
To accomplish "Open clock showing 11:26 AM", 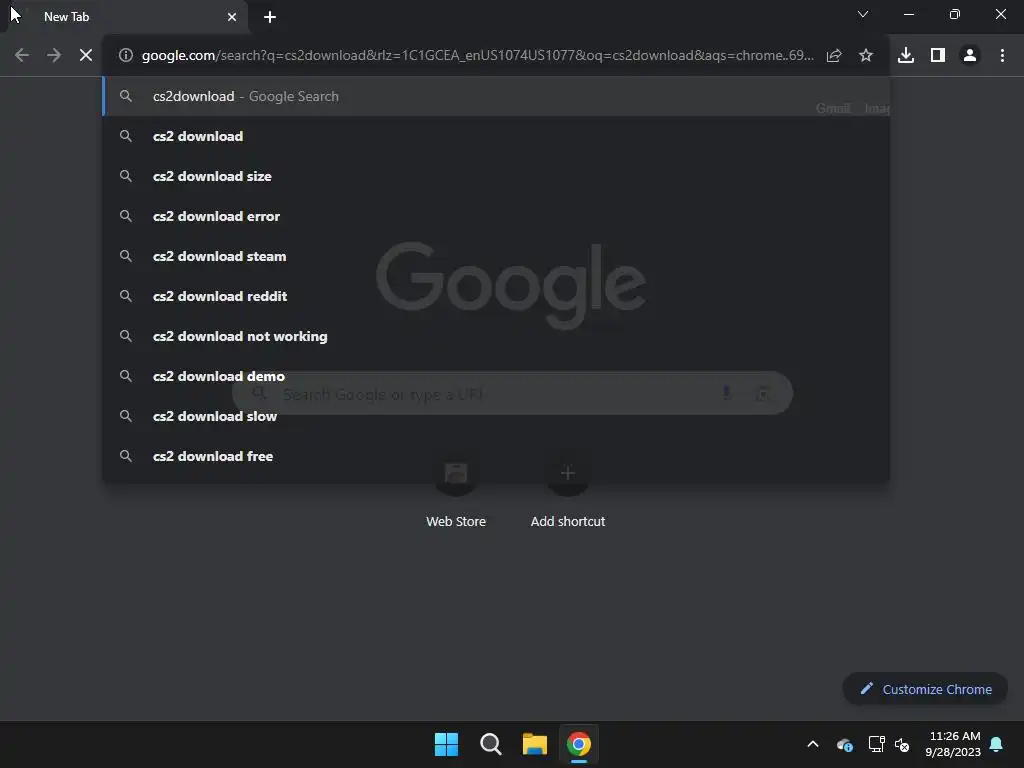I will (x=953, y=744).
